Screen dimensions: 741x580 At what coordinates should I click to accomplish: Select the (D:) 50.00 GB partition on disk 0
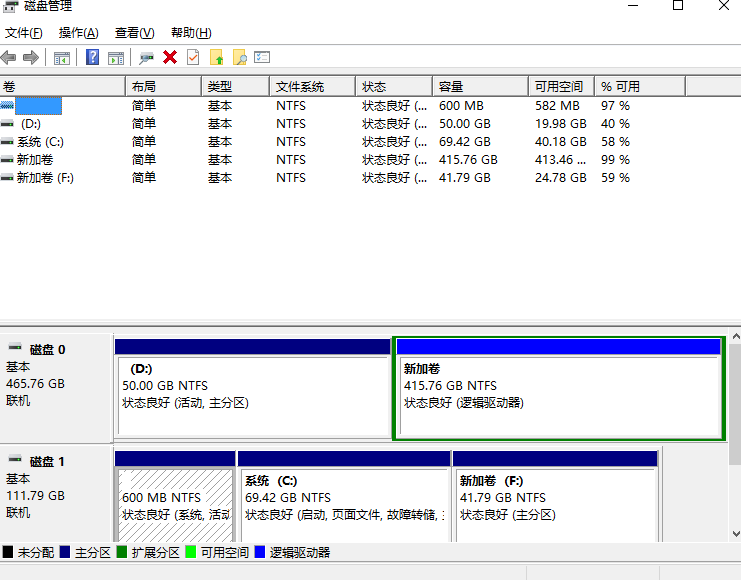click(x=253, y=388)
